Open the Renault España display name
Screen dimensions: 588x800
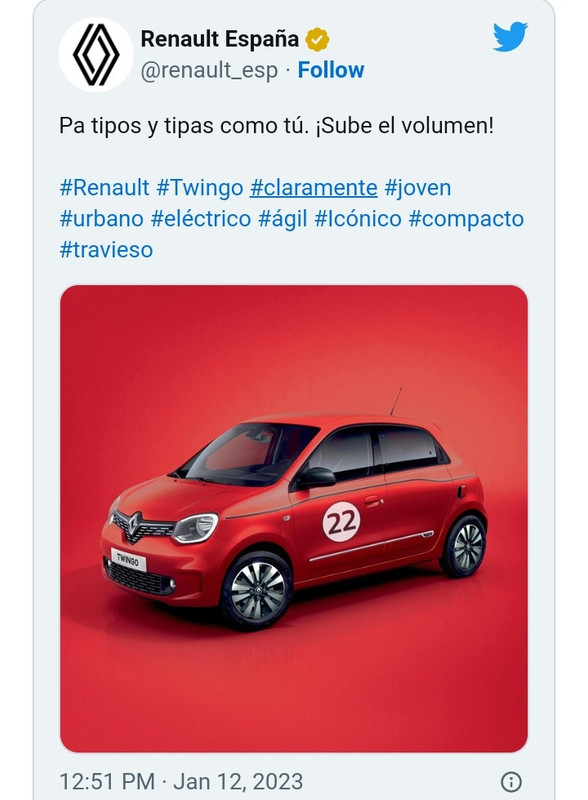219,39
